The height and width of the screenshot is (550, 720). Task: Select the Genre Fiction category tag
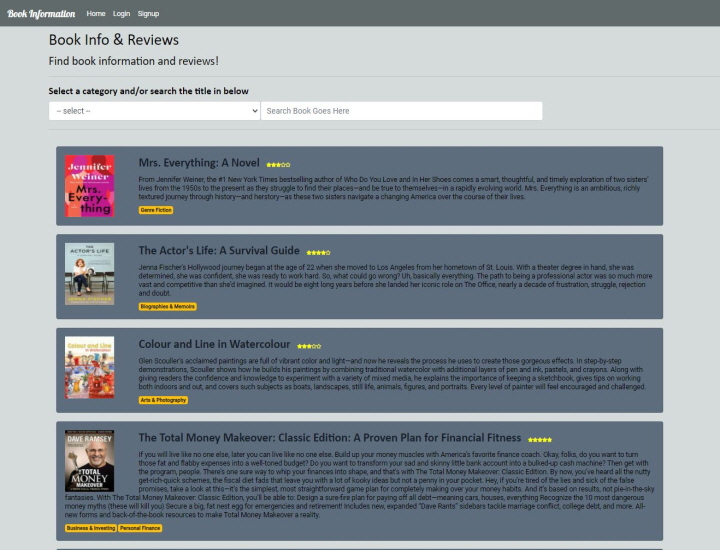tap(156, 210)
